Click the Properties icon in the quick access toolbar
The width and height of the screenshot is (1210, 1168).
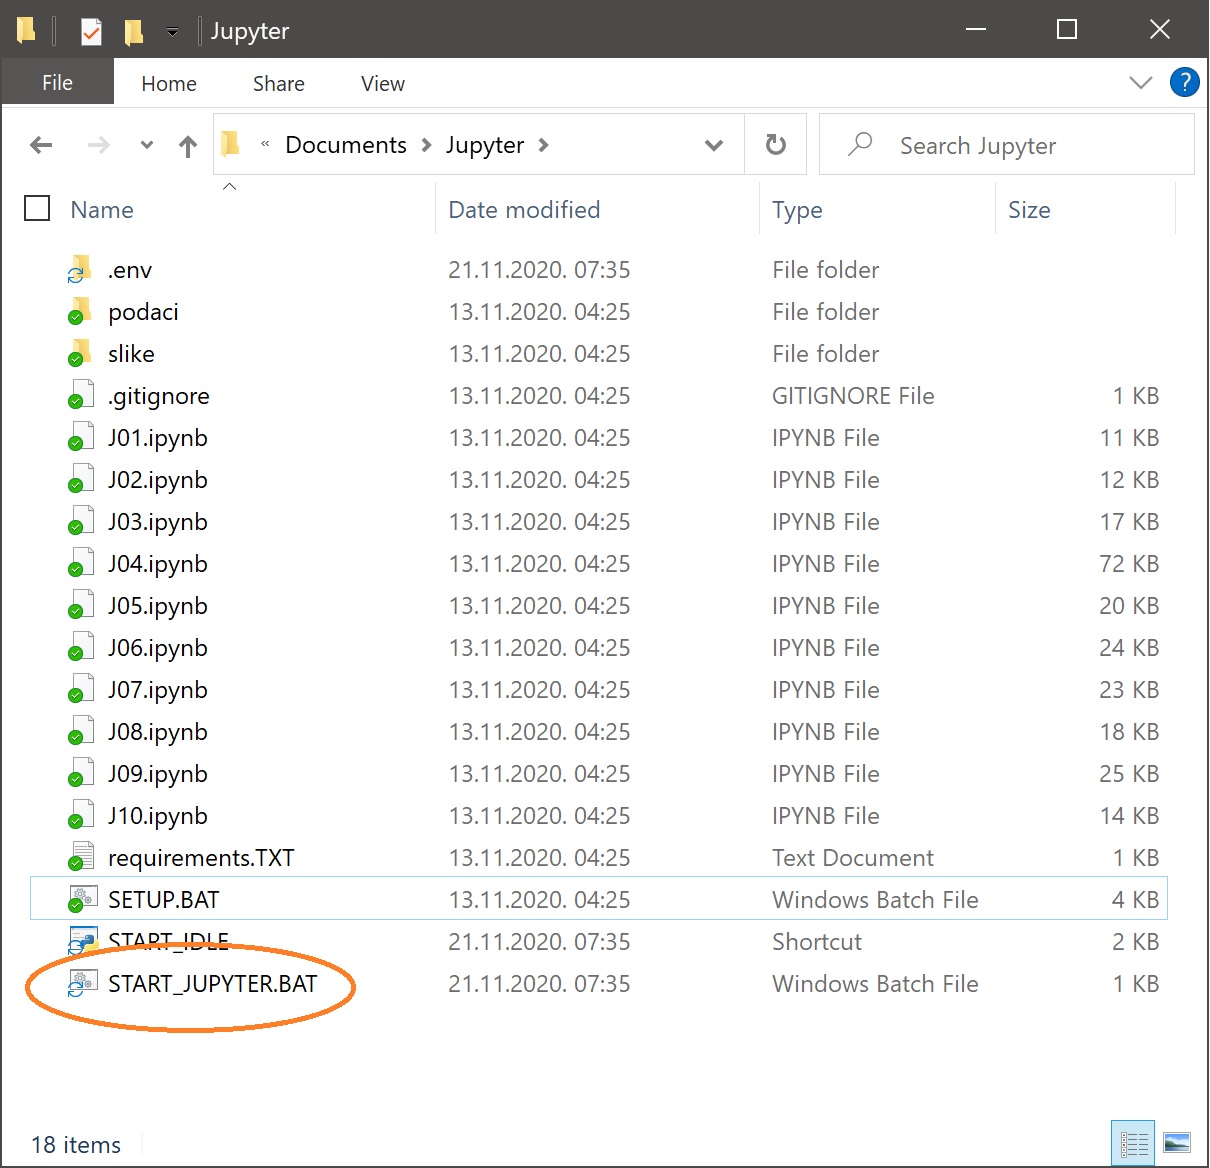[91, 31]
